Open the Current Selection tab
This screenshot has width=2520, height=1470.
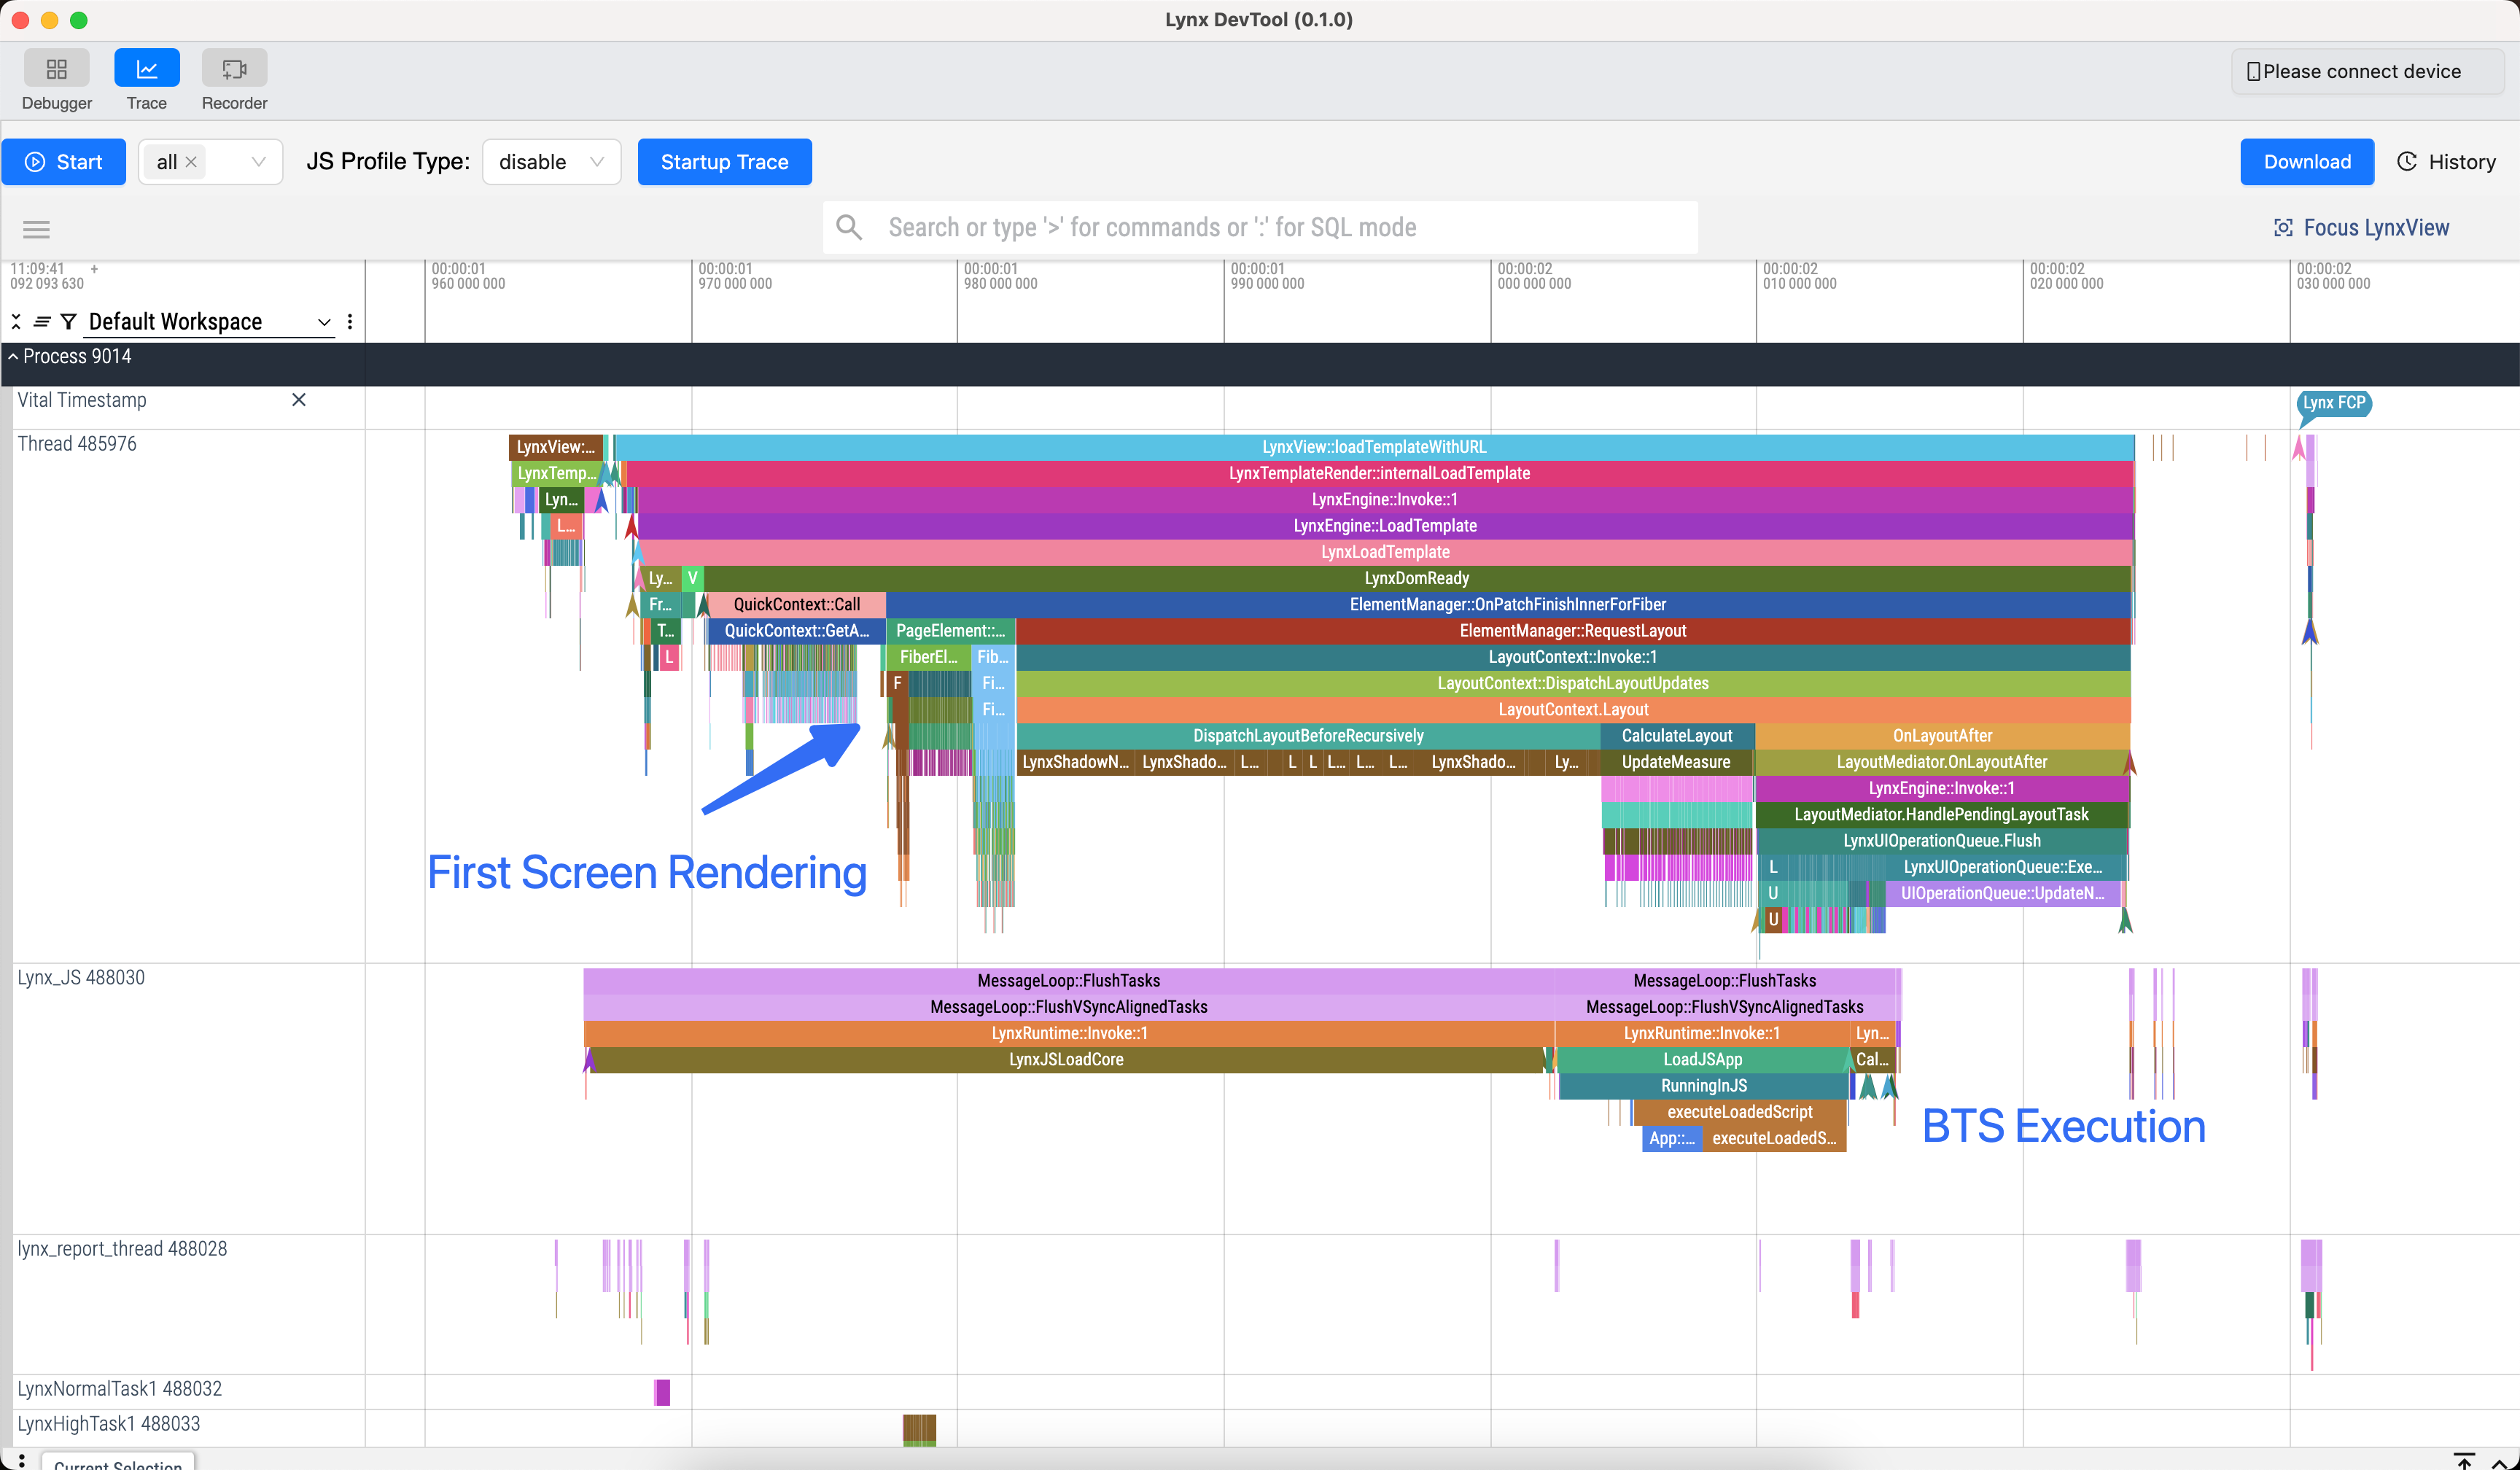click(118, 1462)
